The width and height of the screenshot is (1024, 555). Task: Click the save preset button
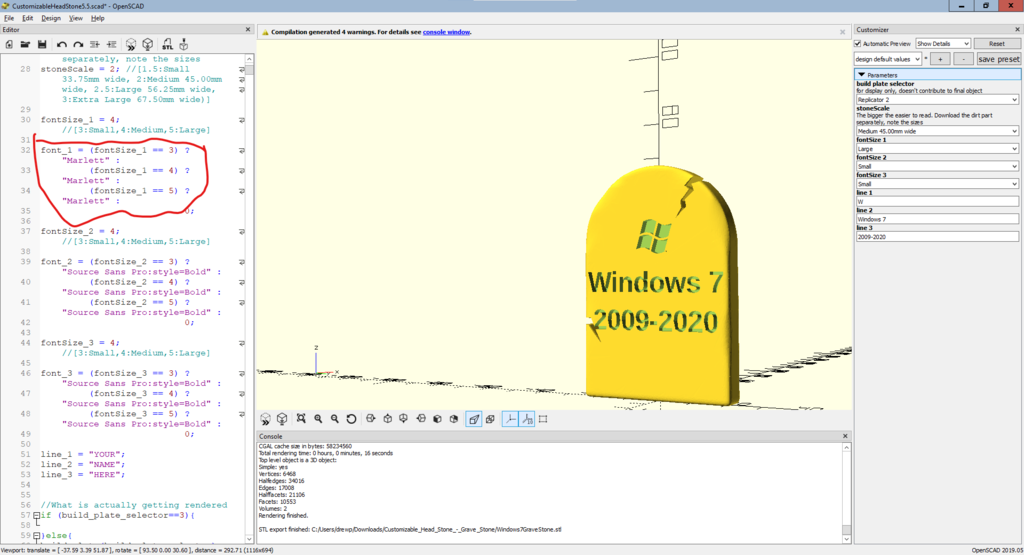coord(998,59)
